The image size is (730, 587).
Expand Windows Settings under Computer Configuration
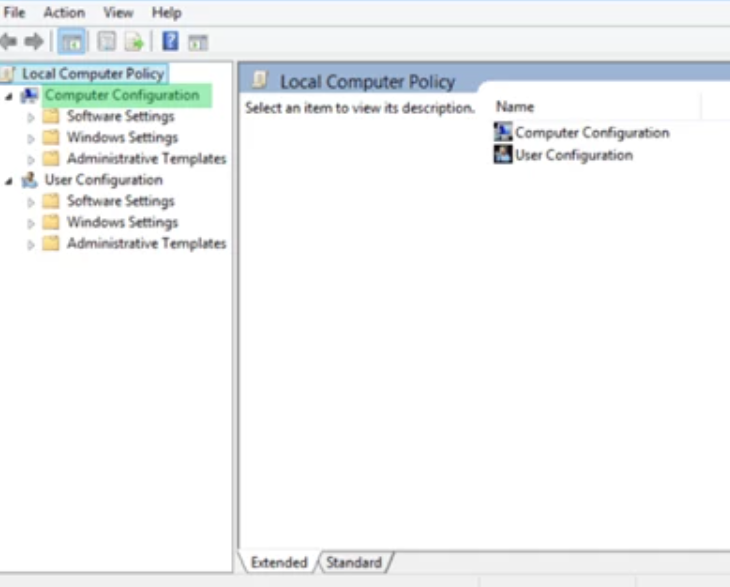tap(31, 139)
